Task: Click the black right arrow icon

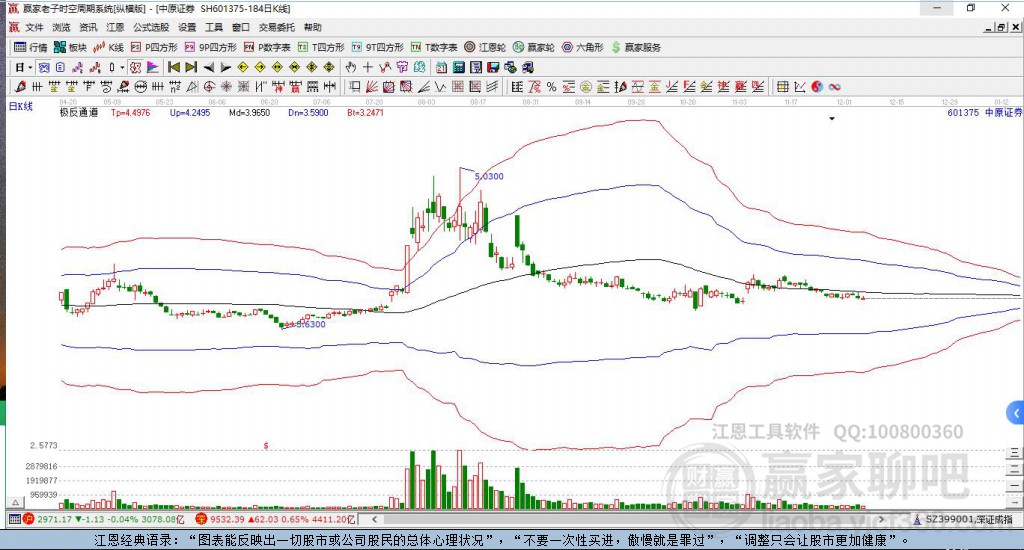Action: (x=225, y=67)
